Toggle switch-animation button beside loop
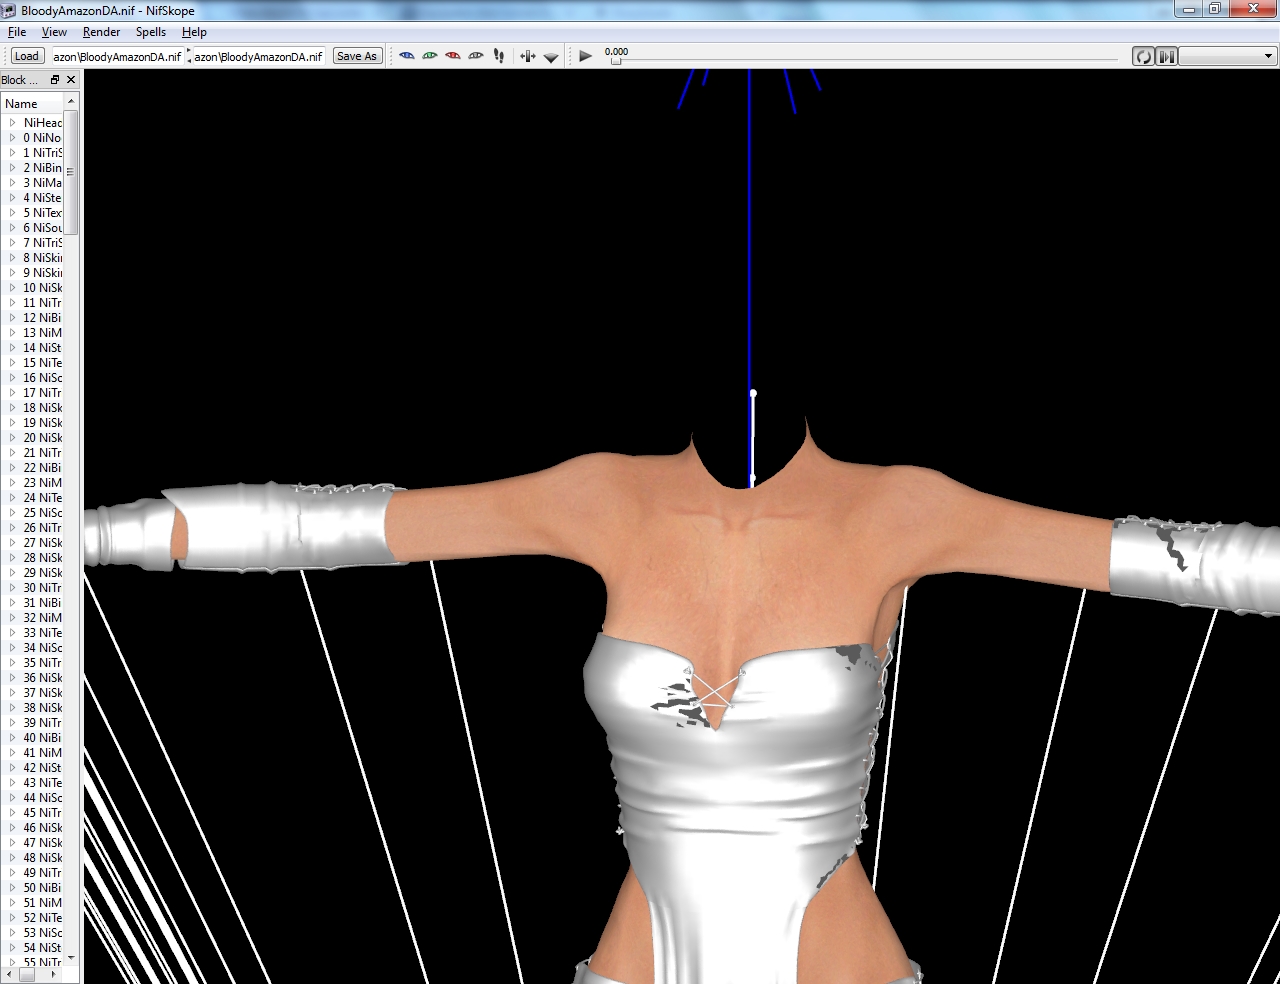The height and width of the screenshot is (984, 1280). (1167, 56)
